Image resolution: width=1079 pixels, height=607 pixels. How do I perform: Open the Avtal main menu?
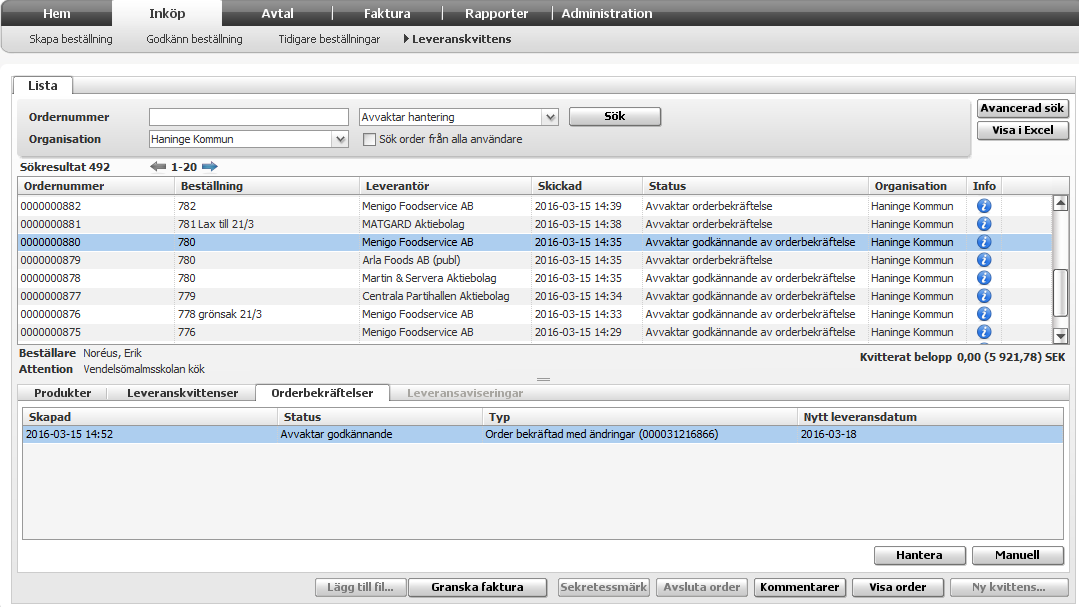coord(277,13)
